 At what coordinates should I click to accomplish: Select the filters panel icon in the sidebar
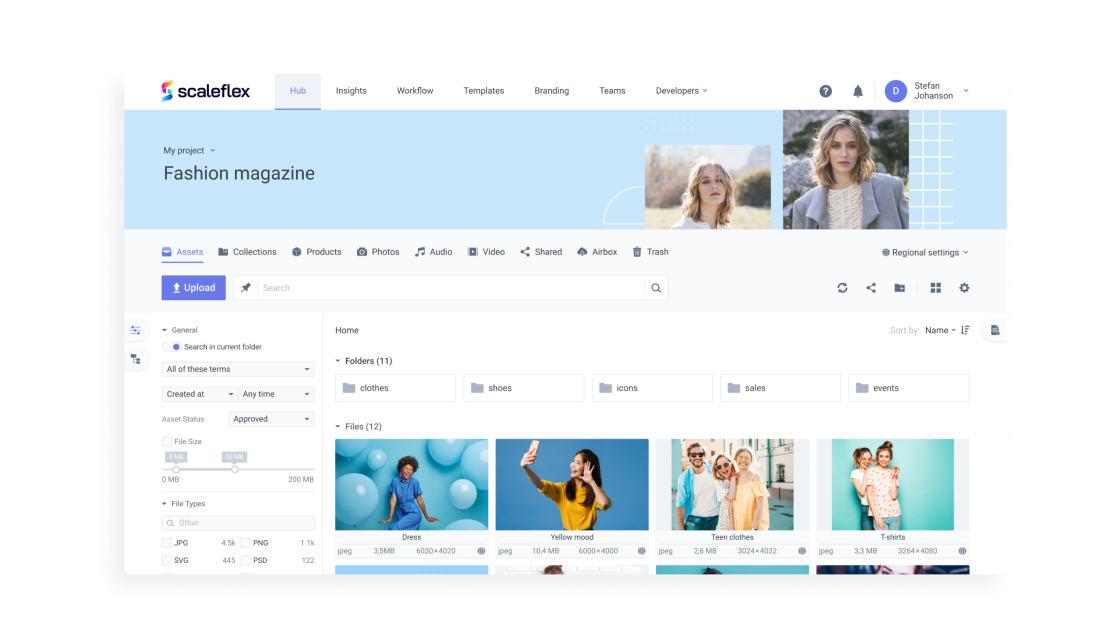(x=135, y=330)
